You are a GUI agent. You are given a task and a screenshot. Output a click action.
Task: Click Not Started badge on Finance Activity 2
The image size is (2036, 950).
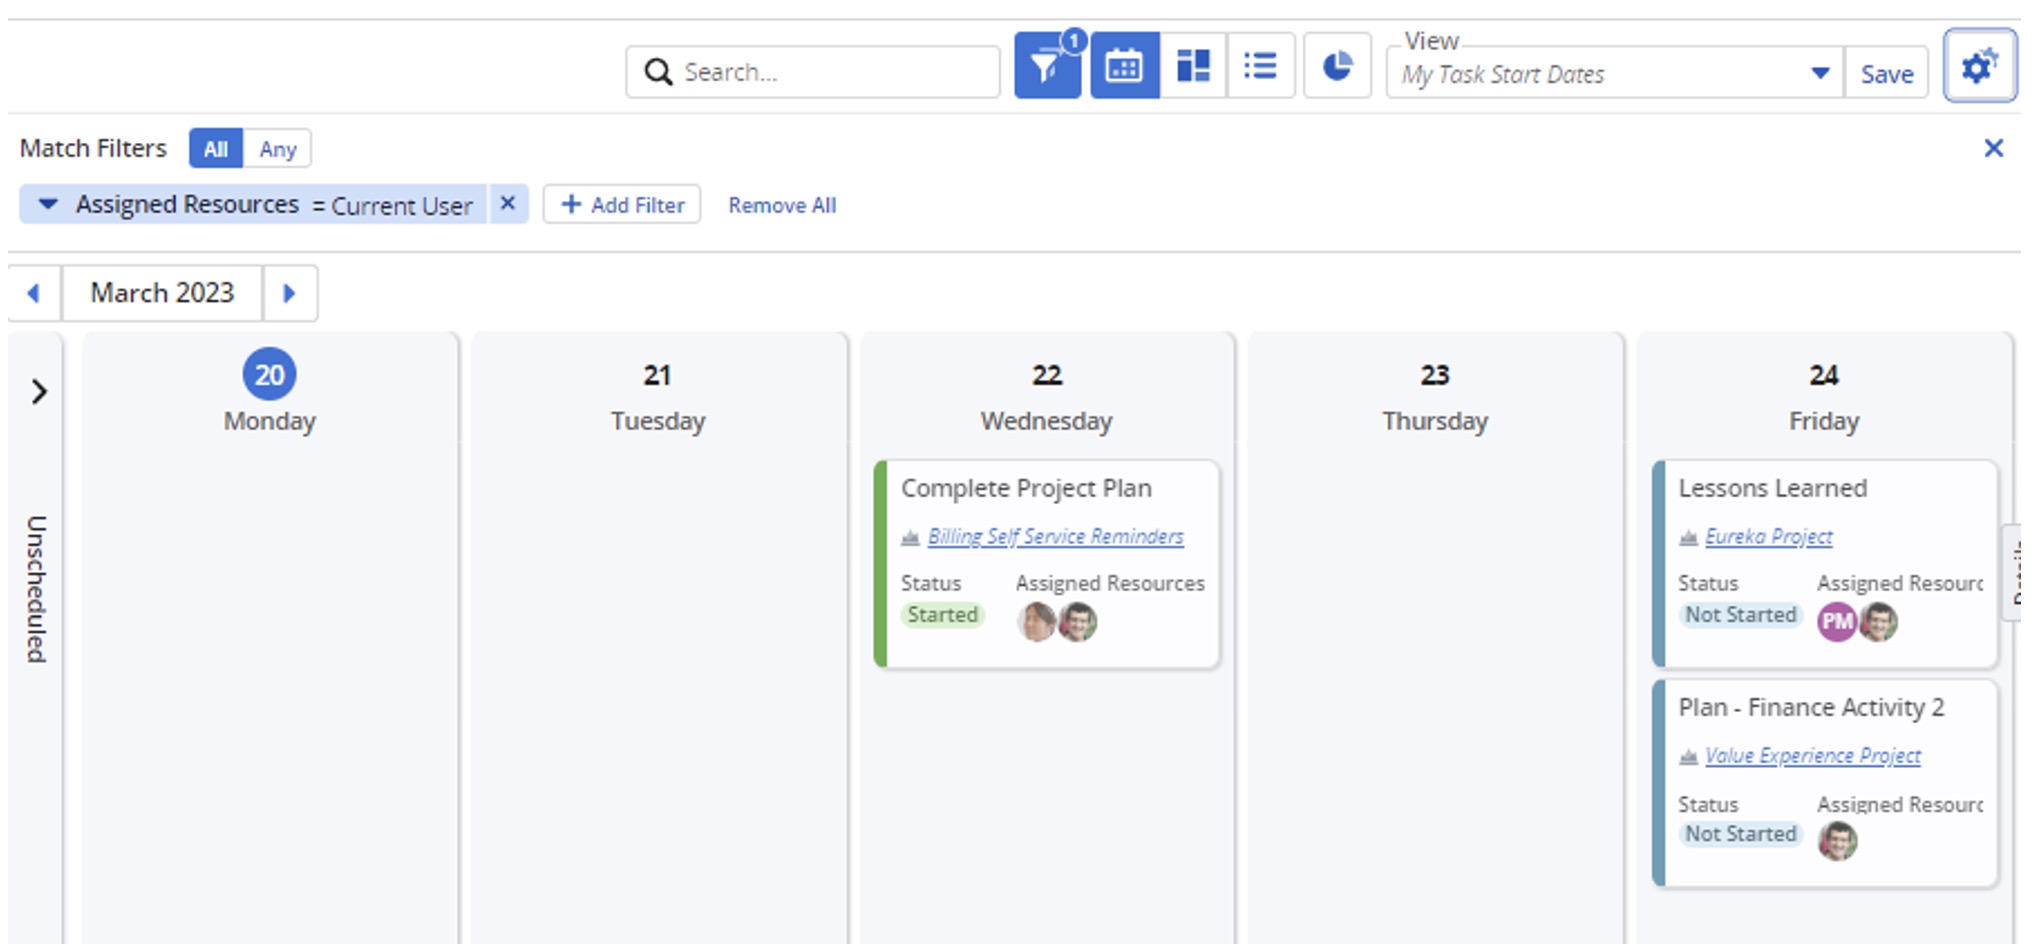(x=1740, y=833)
